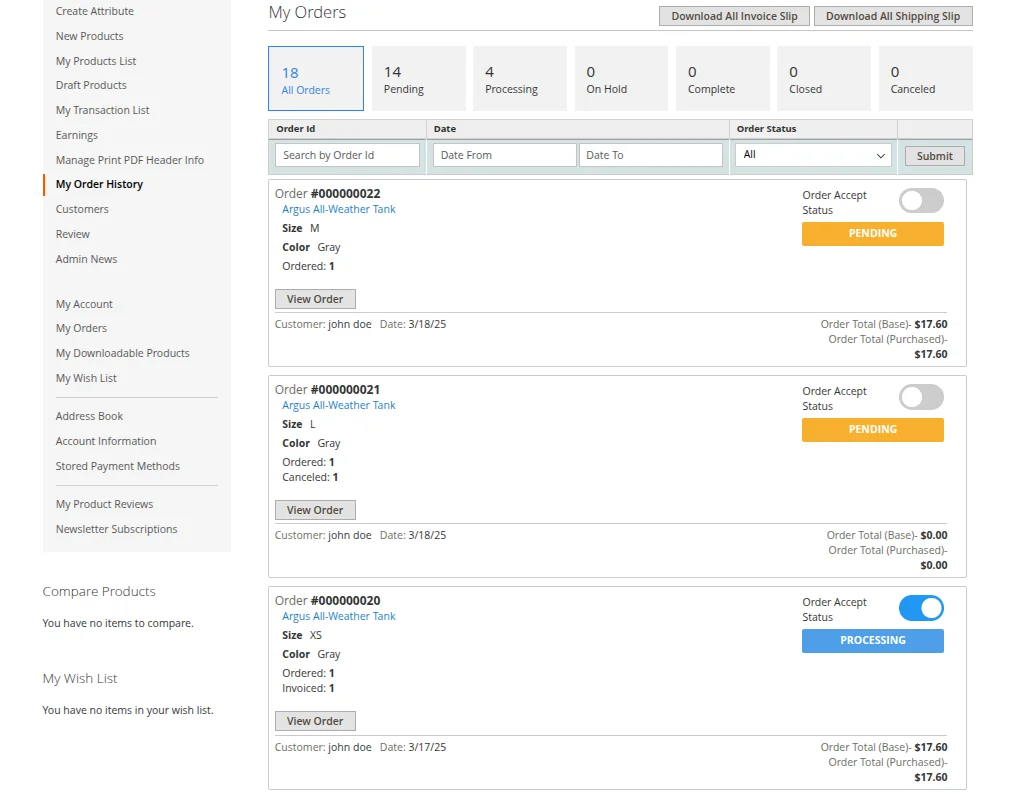Click the Date To field
Image resolution: width=1022 pixels, height=795 pixels.
point(651,155)
